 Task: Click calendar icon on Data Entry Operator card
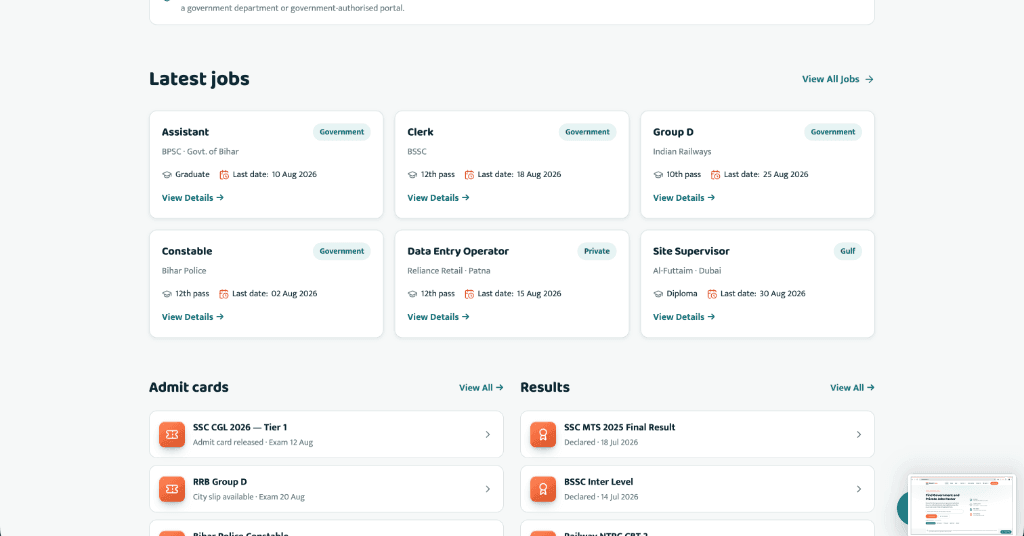pos(469,294)
